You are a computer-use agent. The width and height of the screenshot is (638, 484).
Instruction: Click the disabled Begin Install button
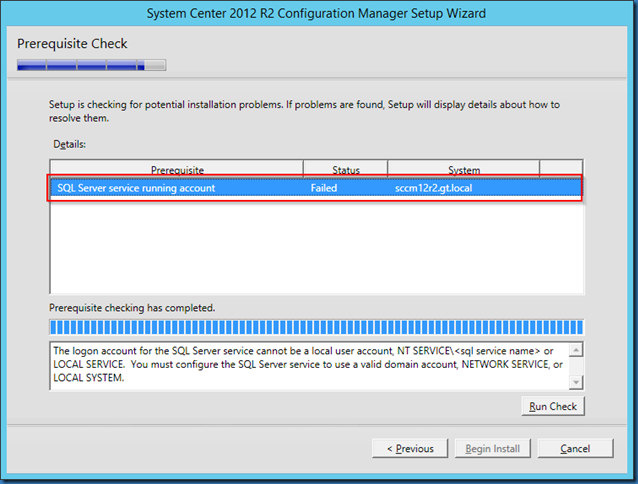click(493, 448)
